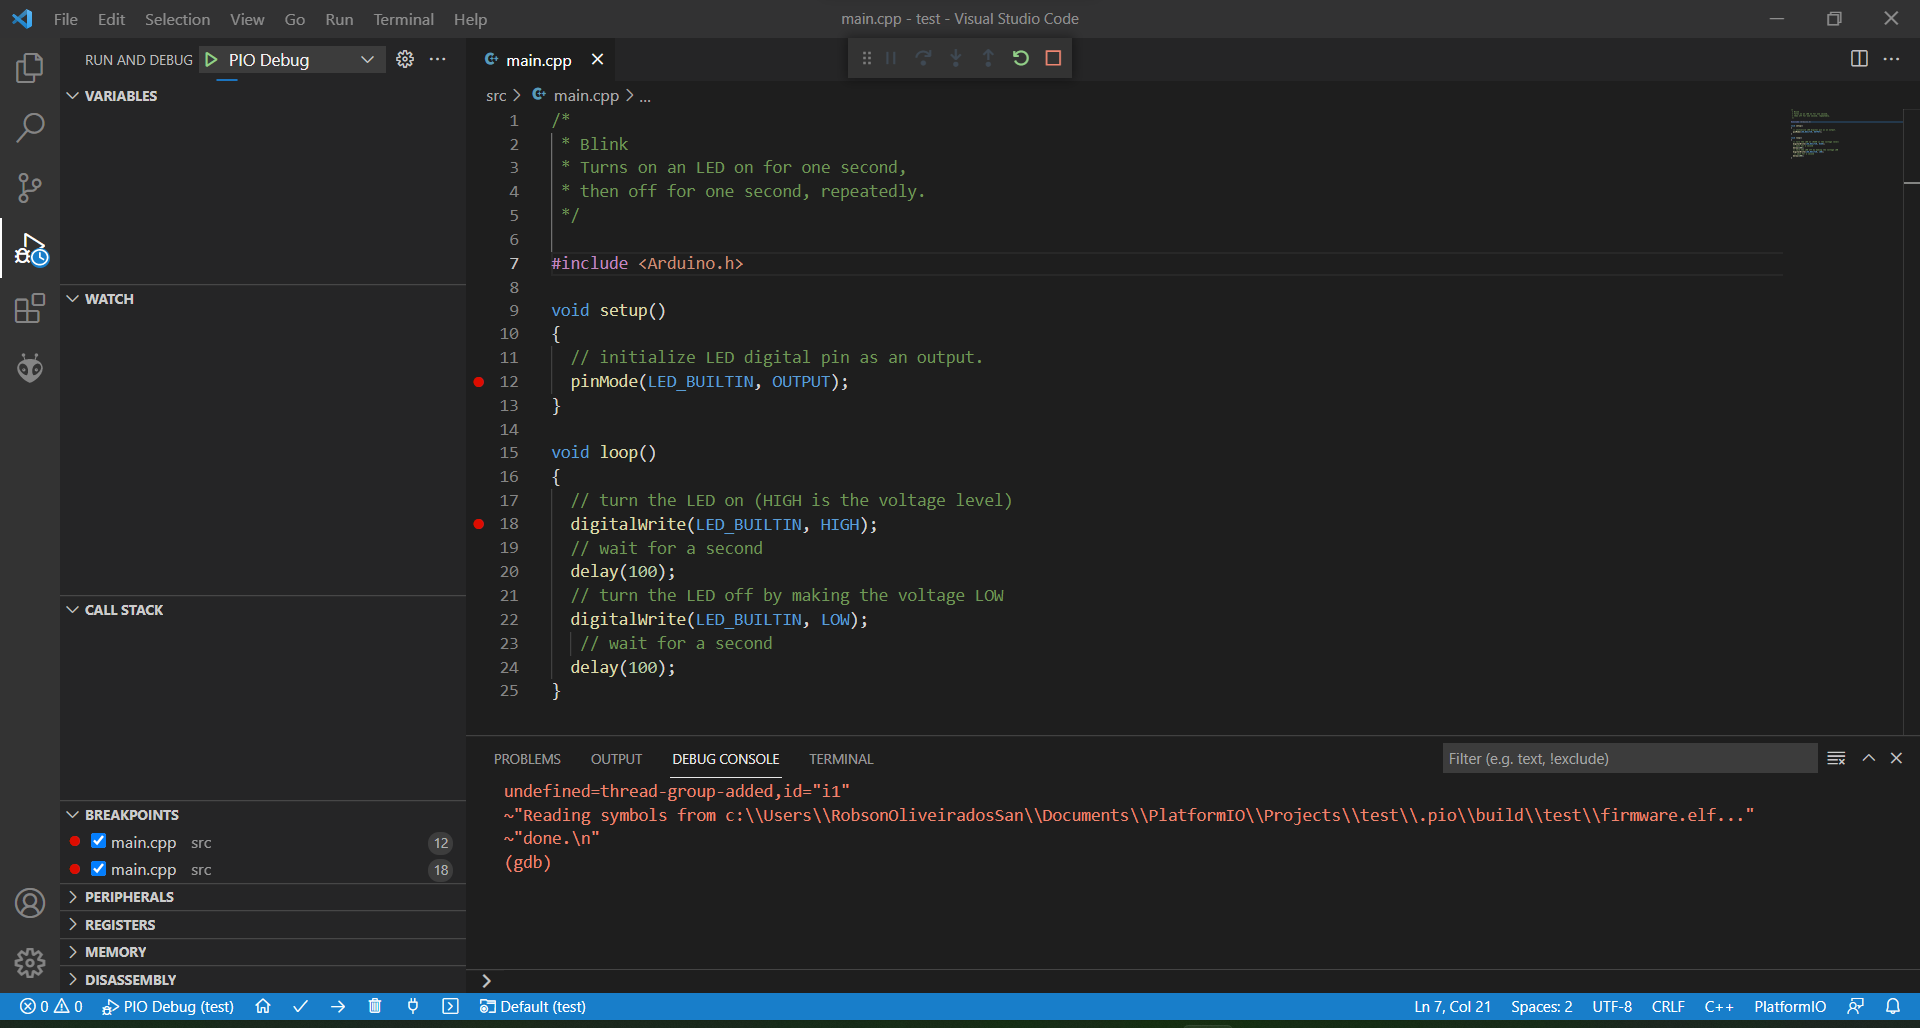Image resolution: width=1920 pixels, height=1028 pixels.
Task: Select language mode C++ in status bar
Action: coord(1719,1006)
